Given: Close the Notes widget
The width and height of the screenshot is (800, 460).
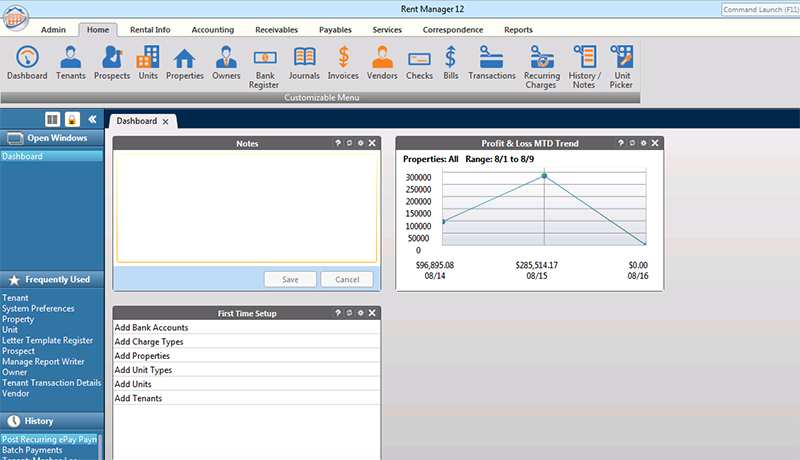Looking at the screenshot, I should coord(372,143).
